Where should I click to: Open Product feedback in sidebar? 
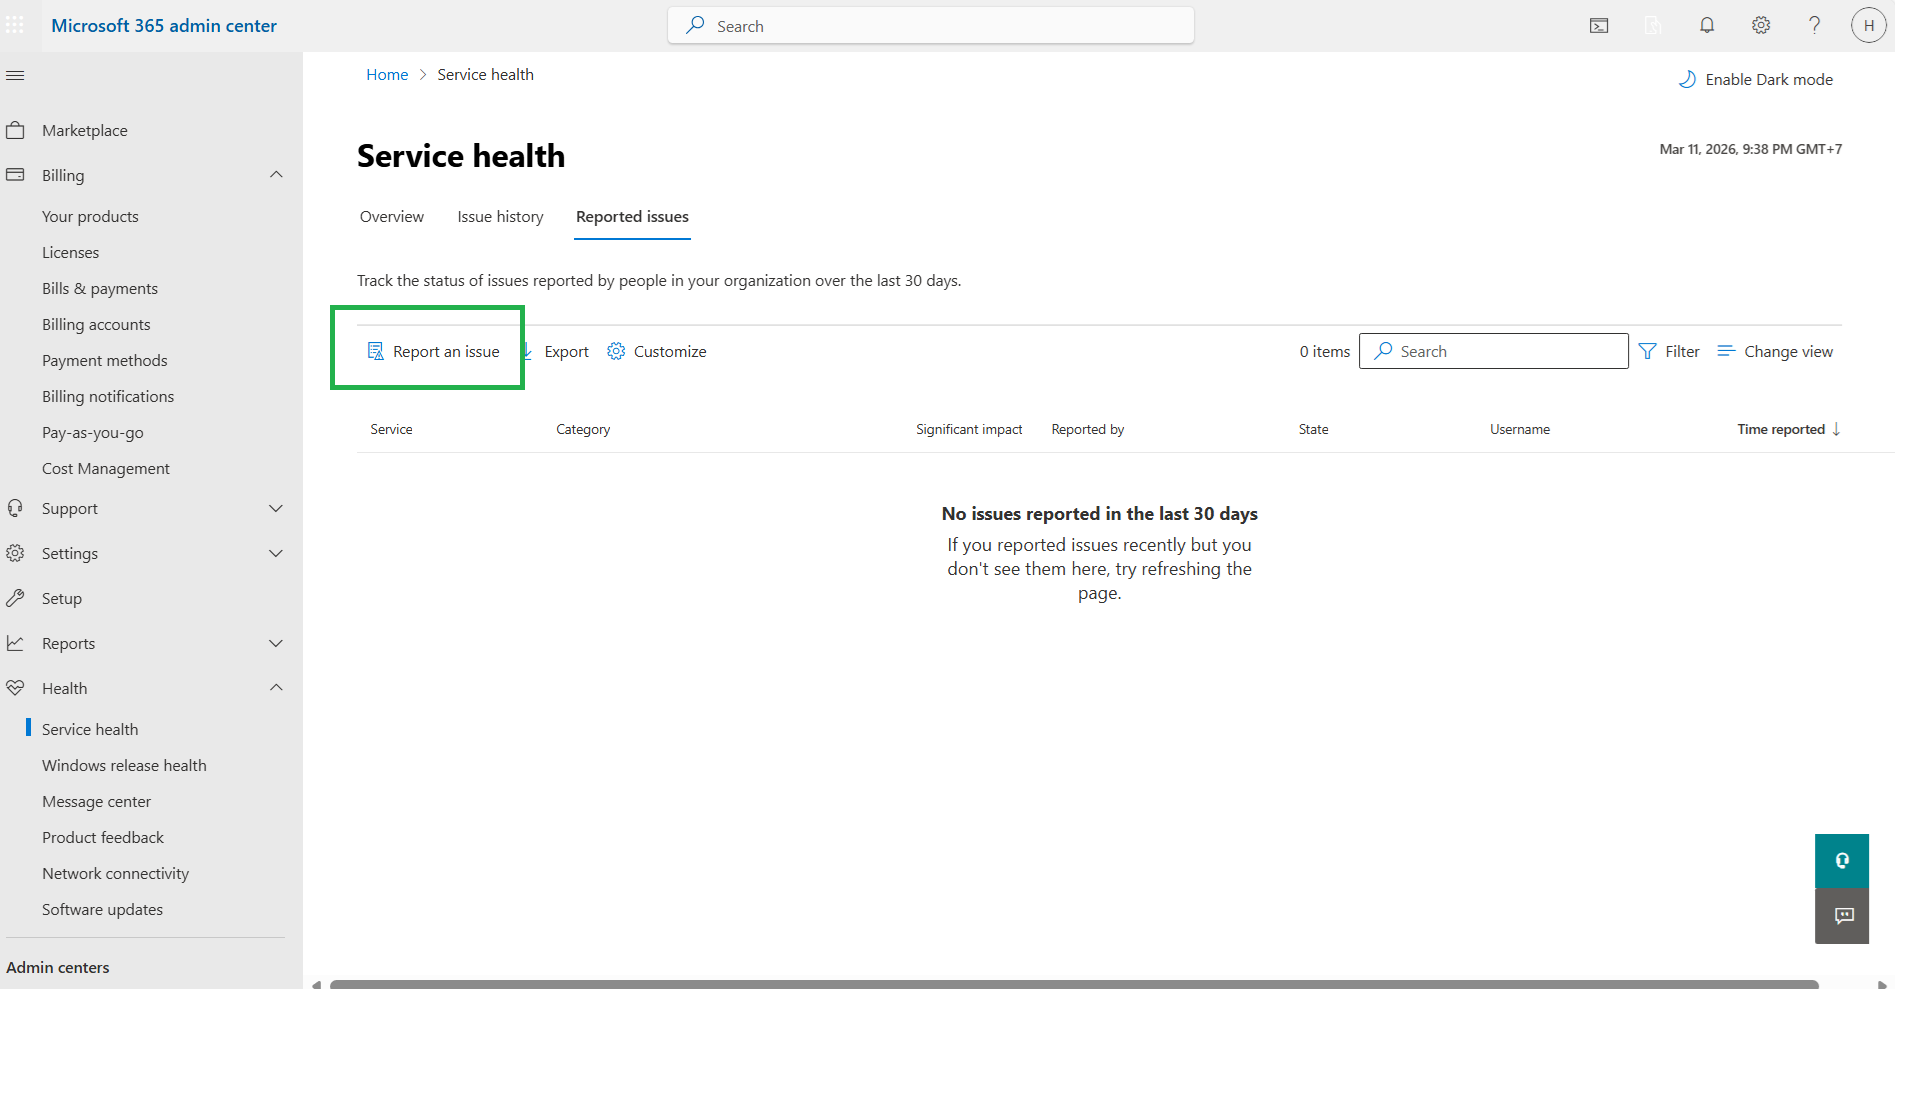[103, 837]
